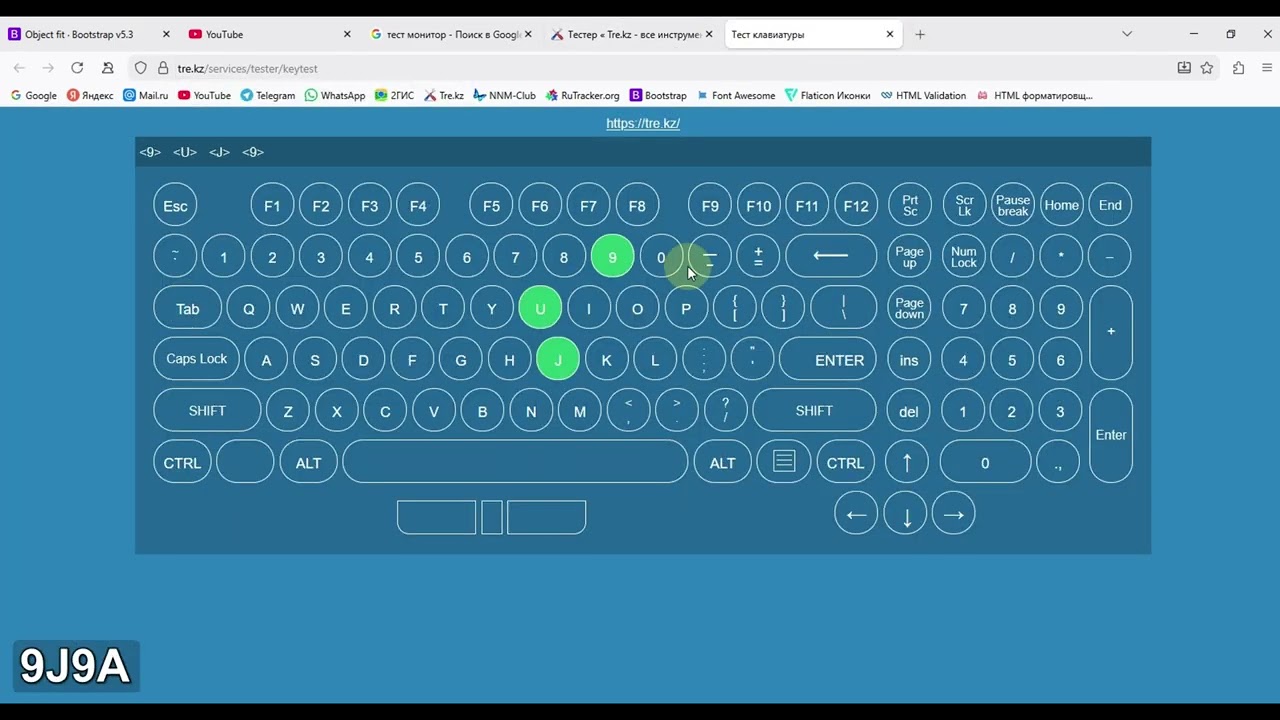Open a new tab with plus button
The image size is (1280, 720).
pyautogui.click(x=920, y=34)
